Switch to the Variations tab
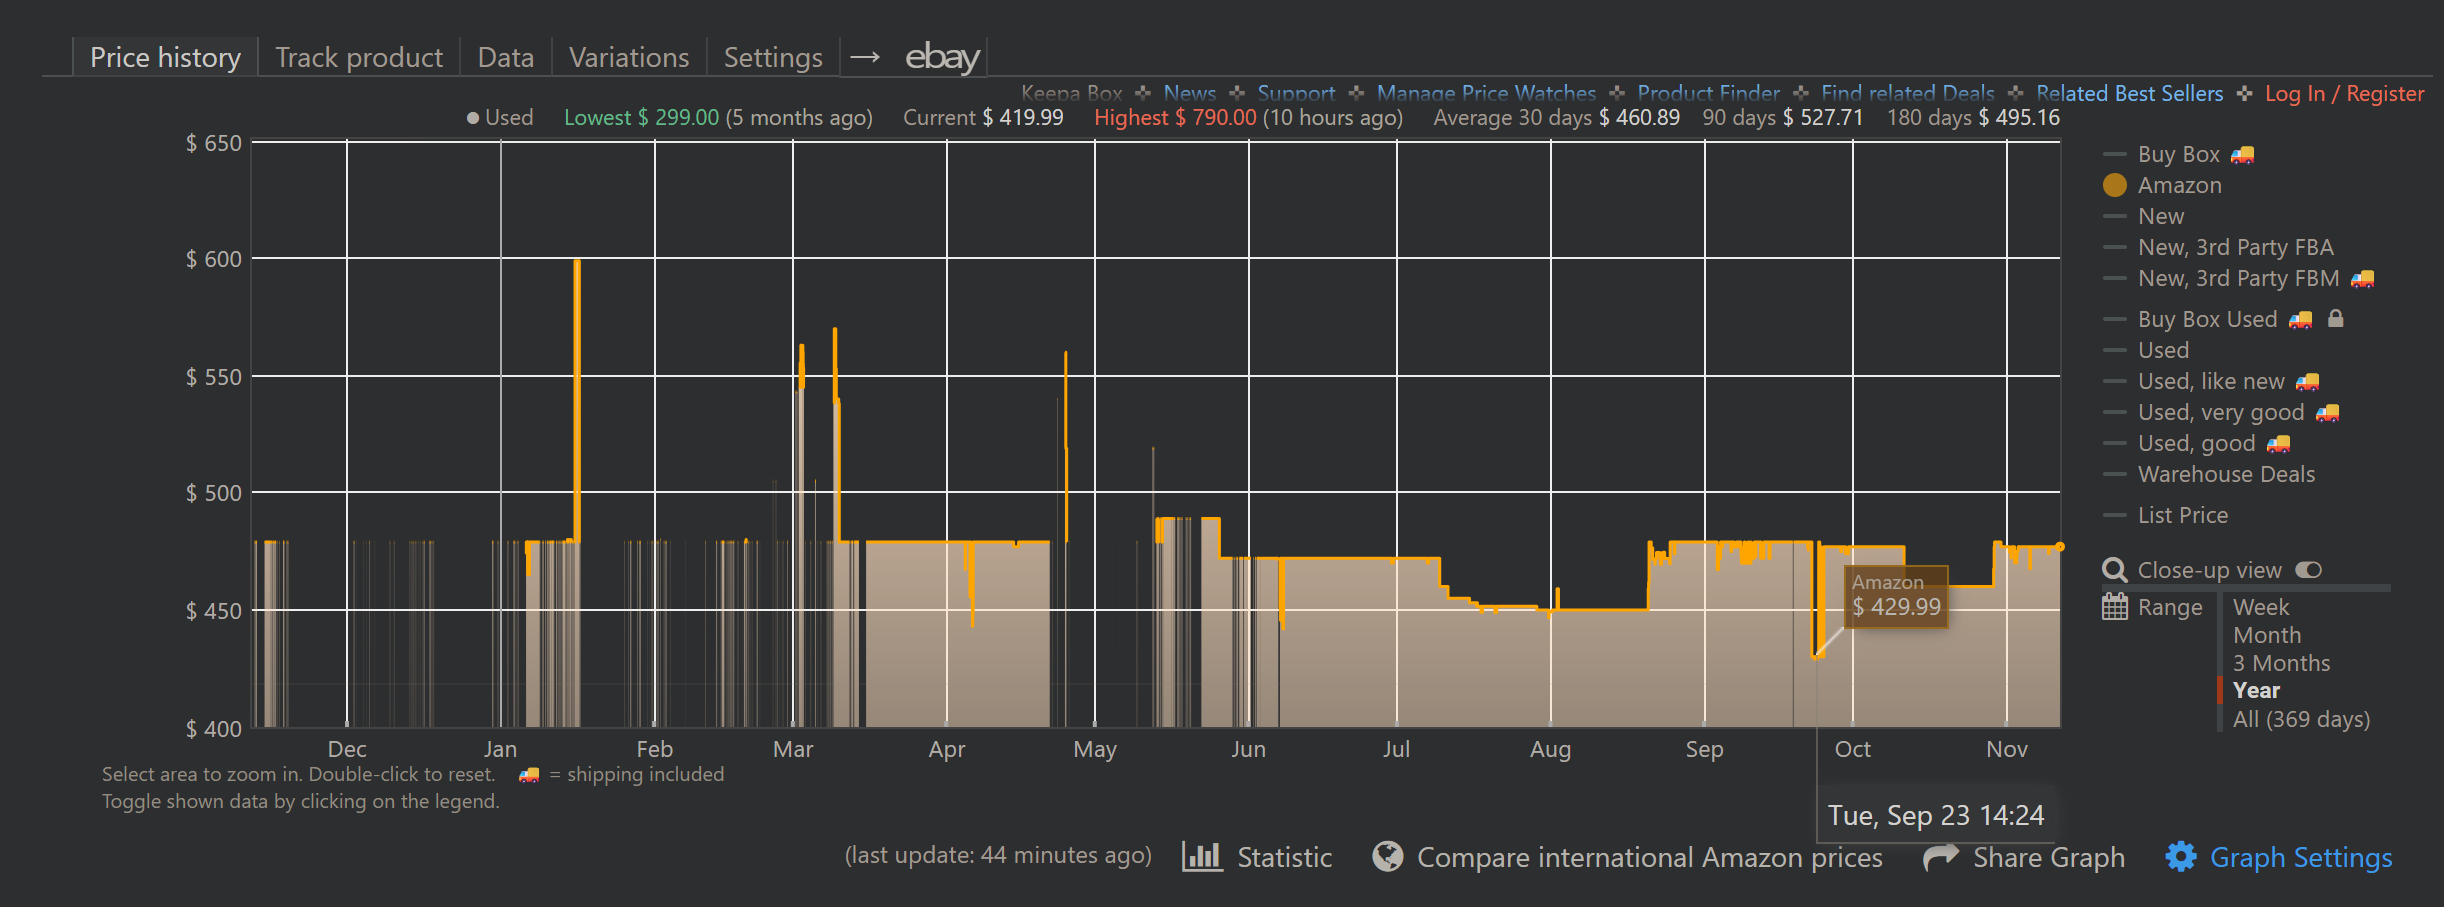This screenshot has height=907, width=2444. (x=629, y=57)
